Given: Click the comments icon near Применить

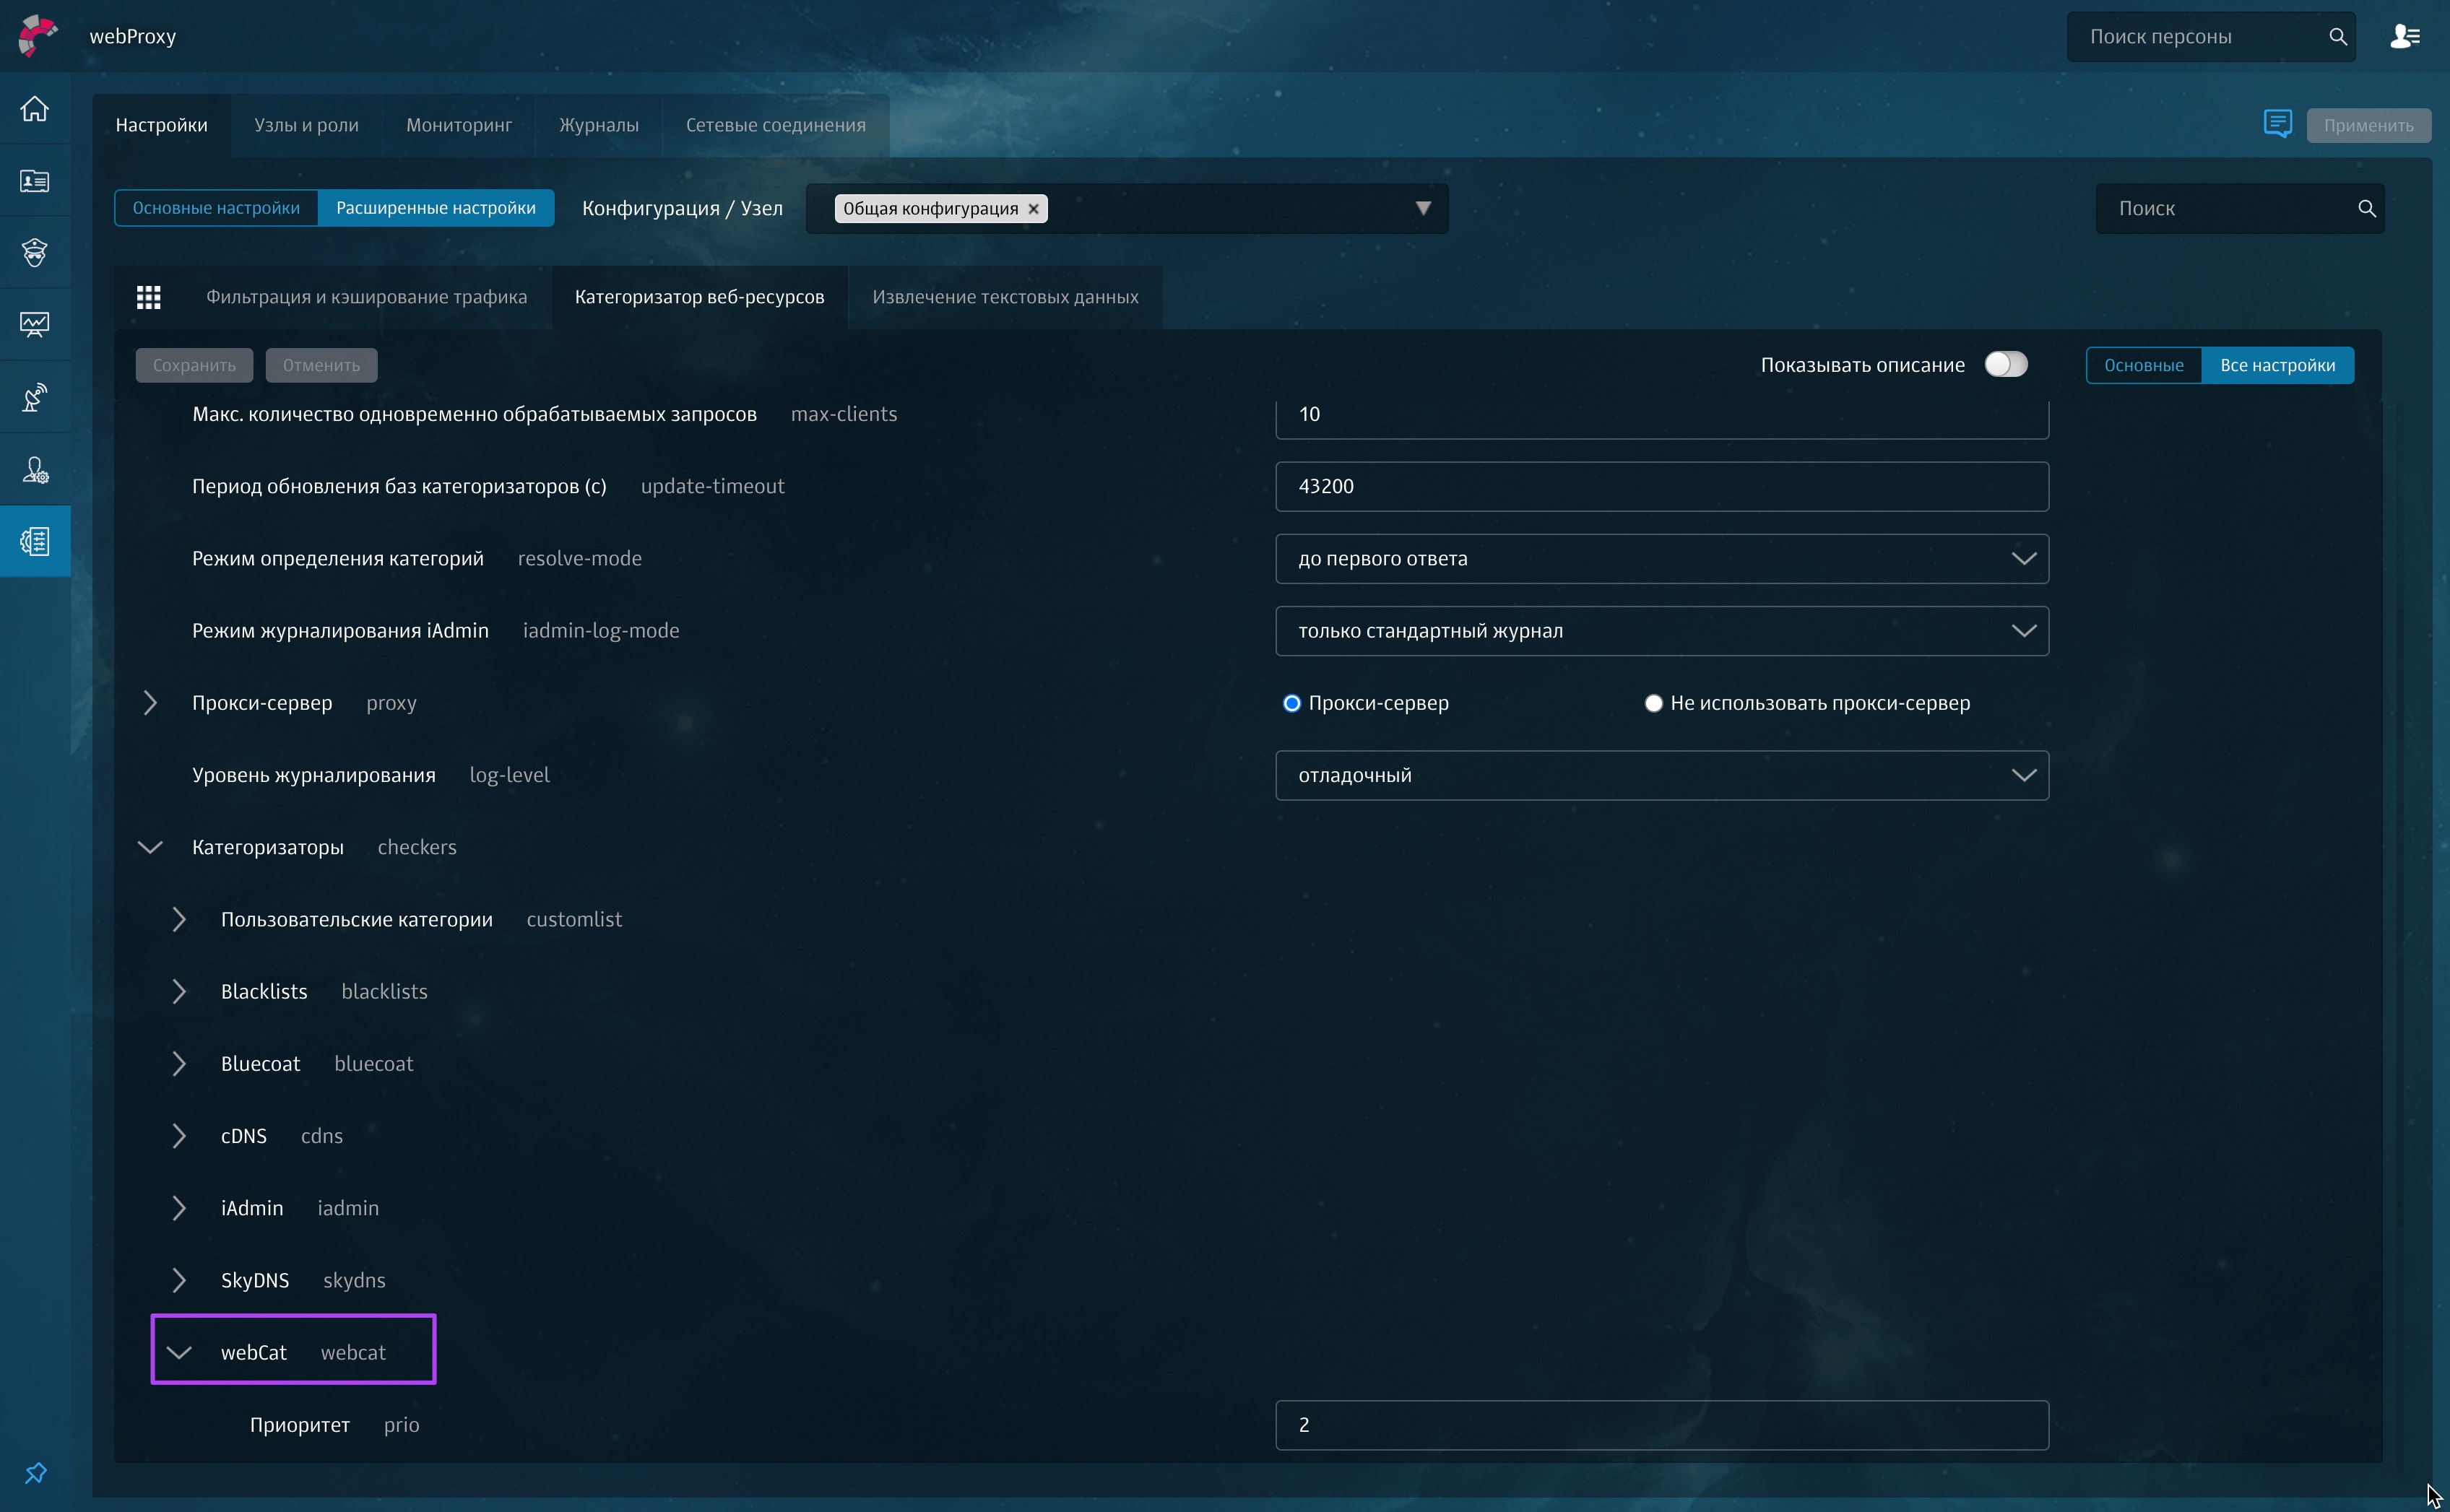Looking at the screenshot, I should point(2277,124).
